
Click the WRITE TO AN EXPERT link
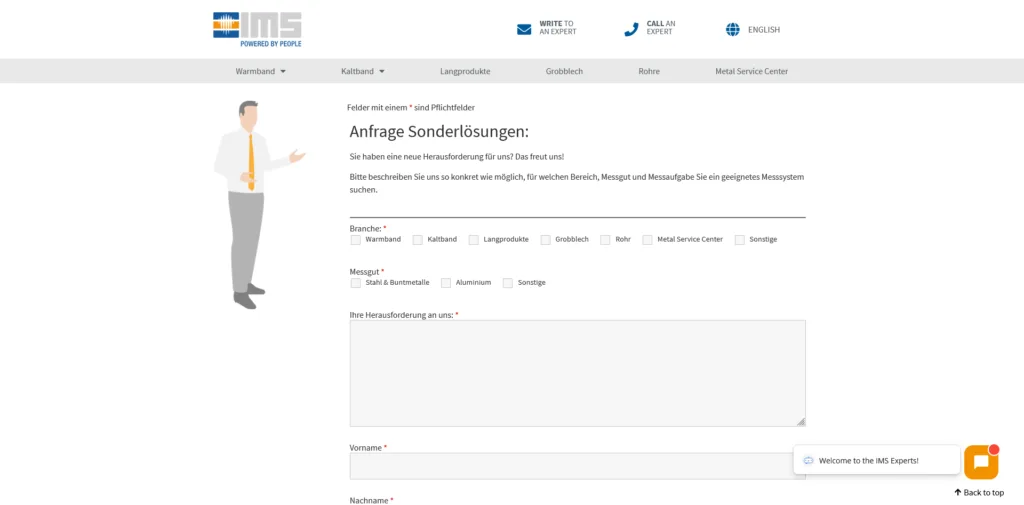[558, 27]
